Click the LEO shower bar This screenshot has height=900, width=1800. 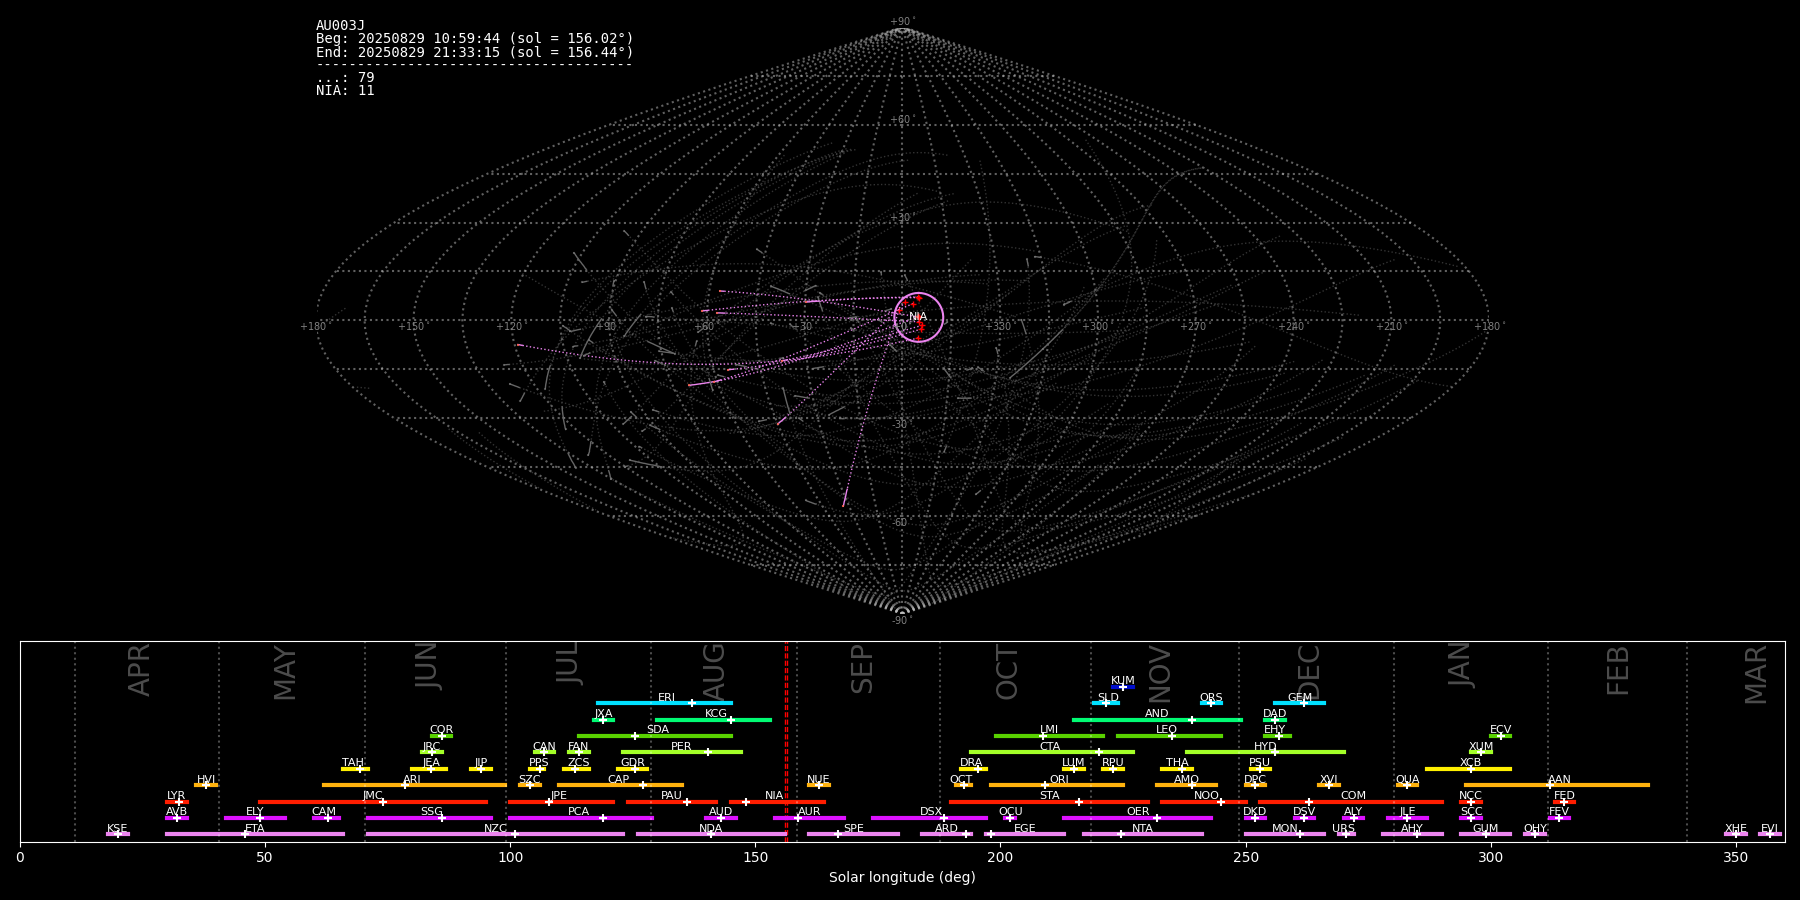(x=1169, y=736)
